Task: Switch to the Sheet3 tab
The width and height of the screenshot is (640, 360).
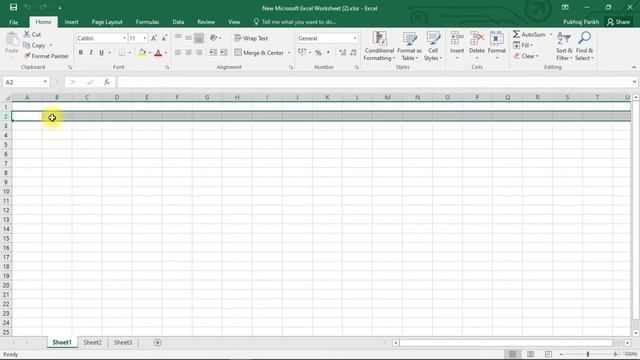Action: click(x=123, y=342)
